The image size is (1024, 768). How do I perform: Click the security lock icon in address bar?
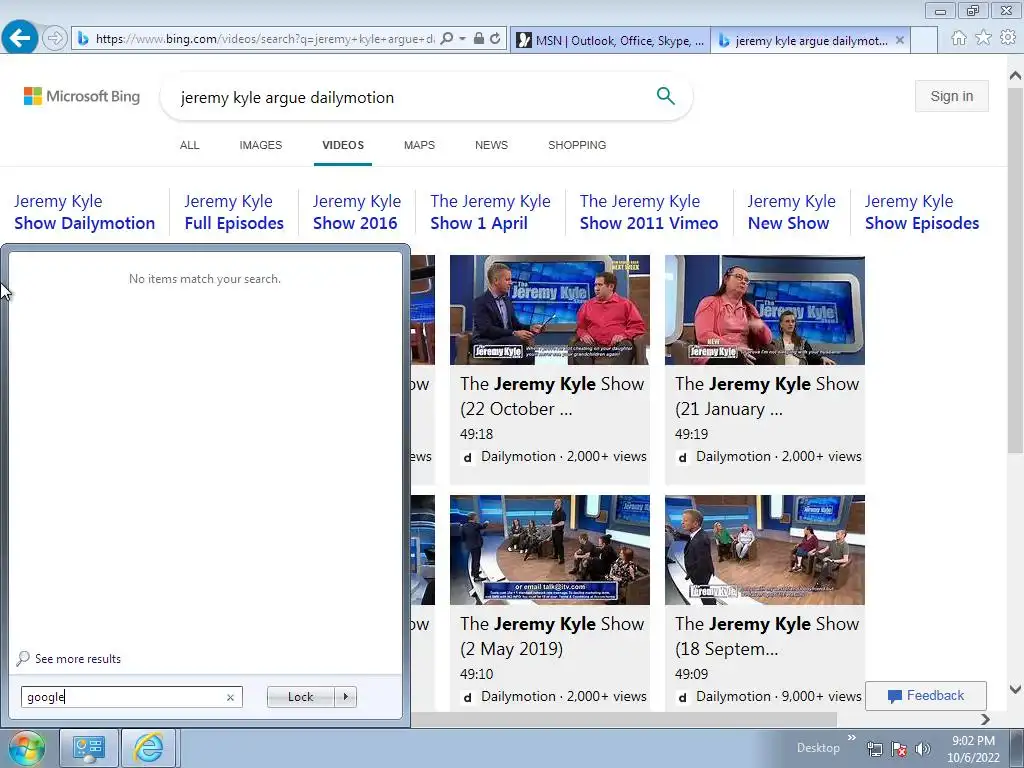tap(479, 39)
